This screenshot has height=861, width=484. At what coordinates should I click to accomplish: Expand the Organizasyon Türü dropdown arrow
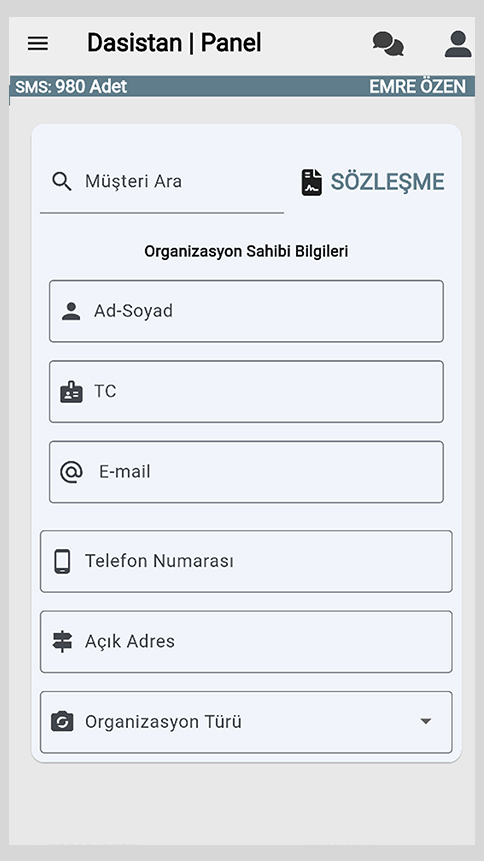(x=426, y=721)
